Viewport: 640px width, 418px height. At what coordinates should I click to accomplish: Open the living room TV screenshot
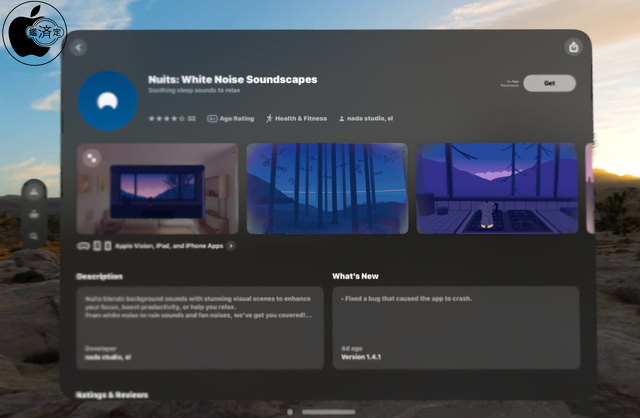click(158, 189)
